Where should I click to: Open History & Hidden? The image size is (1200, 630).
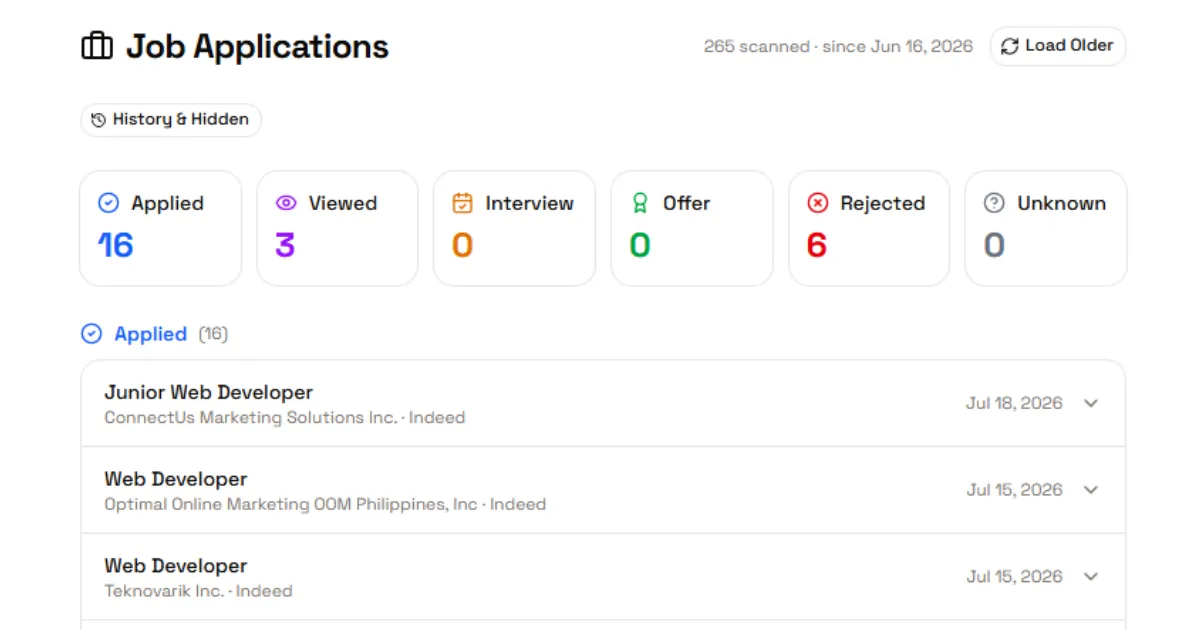(171, 120)
